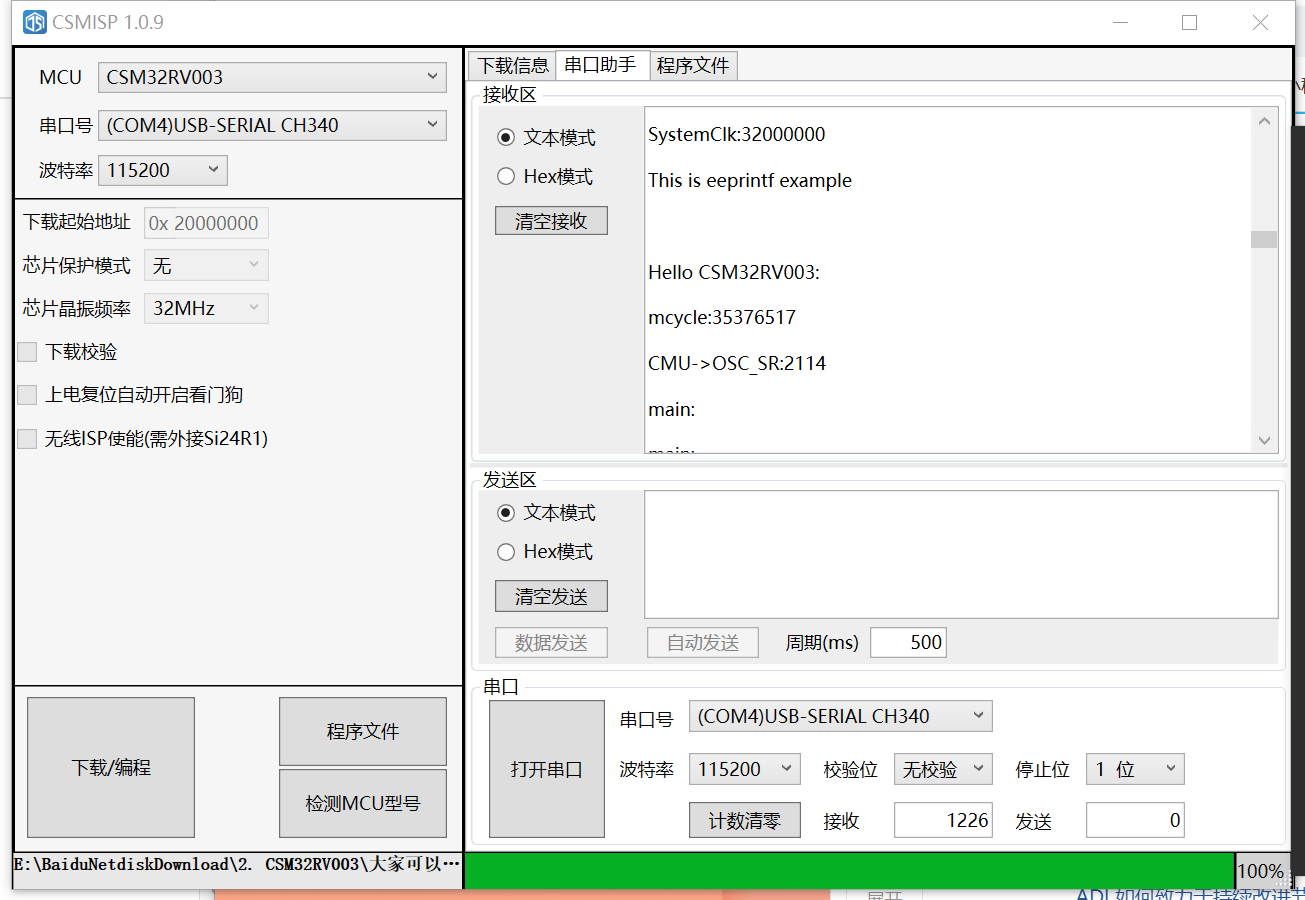Image resolution: width=1305 pixels, height=900 pixels.
Task: Click the 周期(ms) field showing 500
Action: click(x=908, y=642)
